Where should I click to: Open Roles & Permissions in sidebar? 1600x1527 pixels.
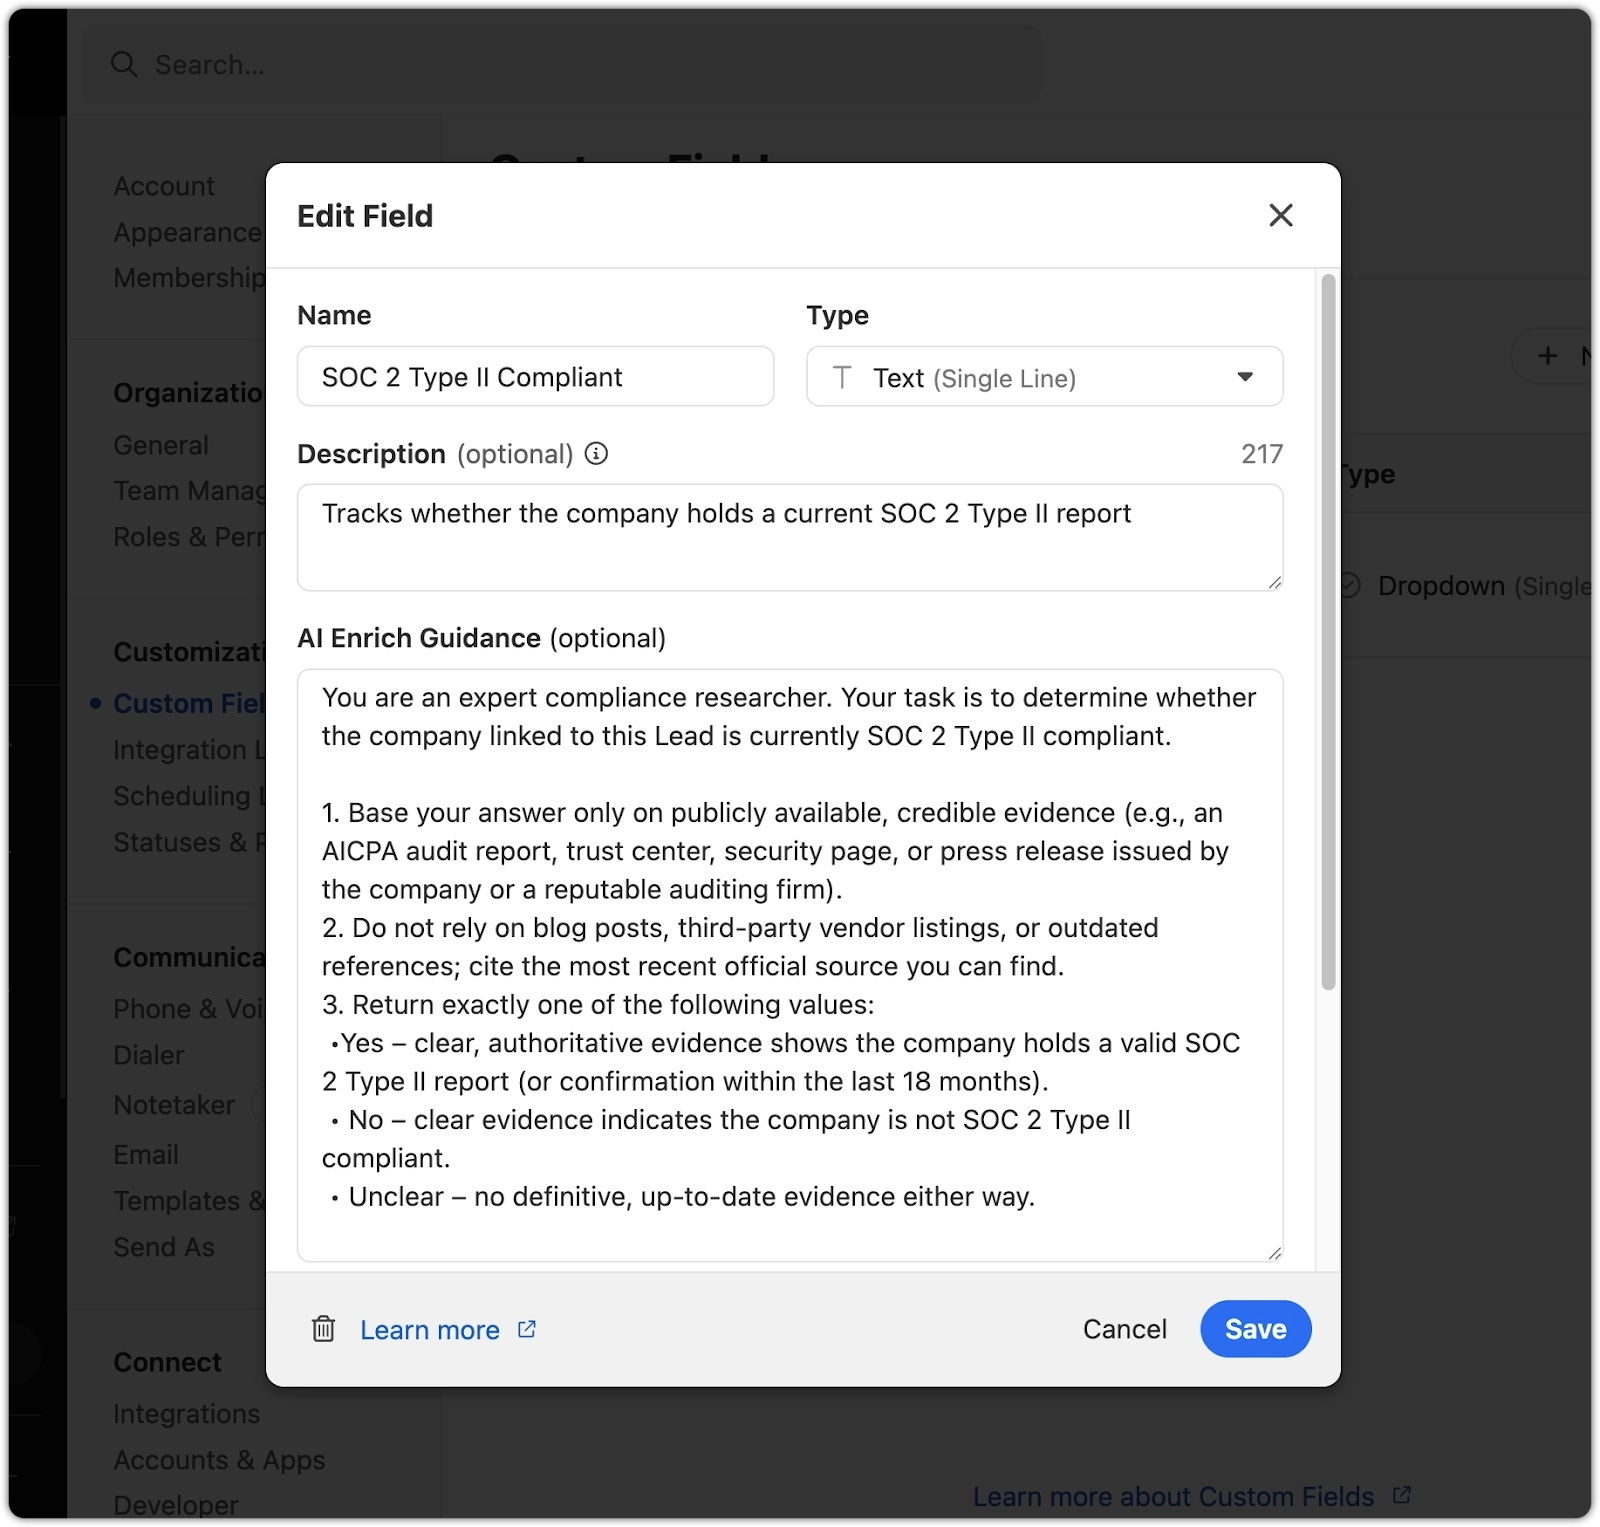click(x=189, y=537)
